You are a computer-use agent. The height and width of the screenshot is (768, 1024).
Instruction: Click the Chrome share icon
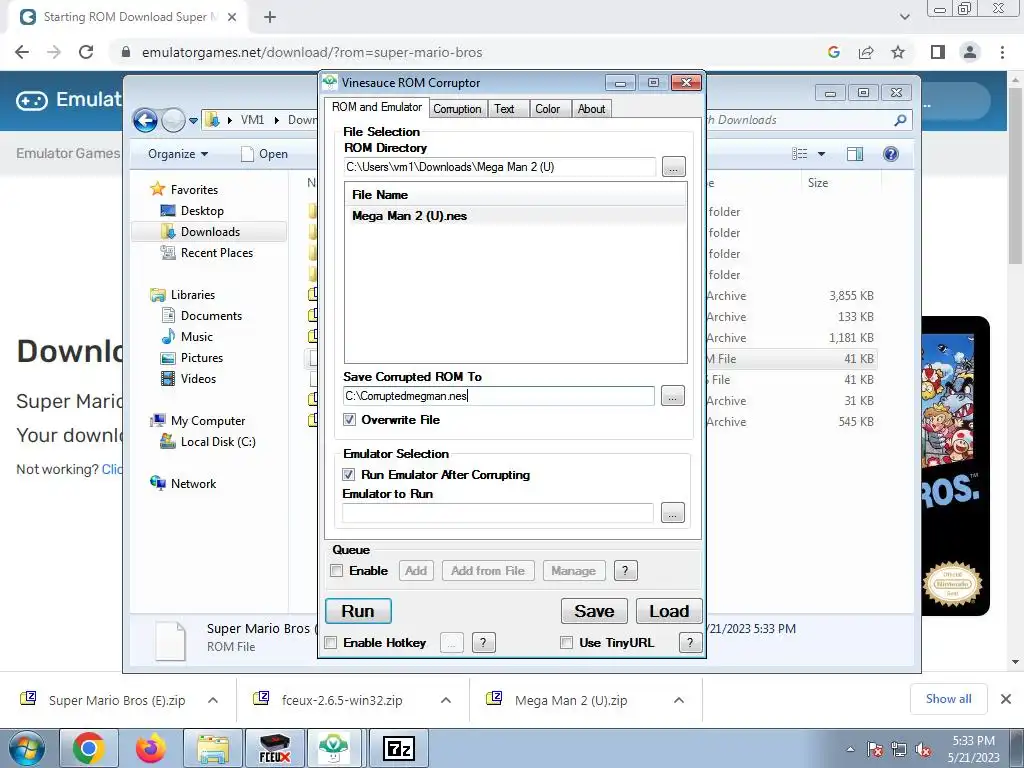pos(866,52)
